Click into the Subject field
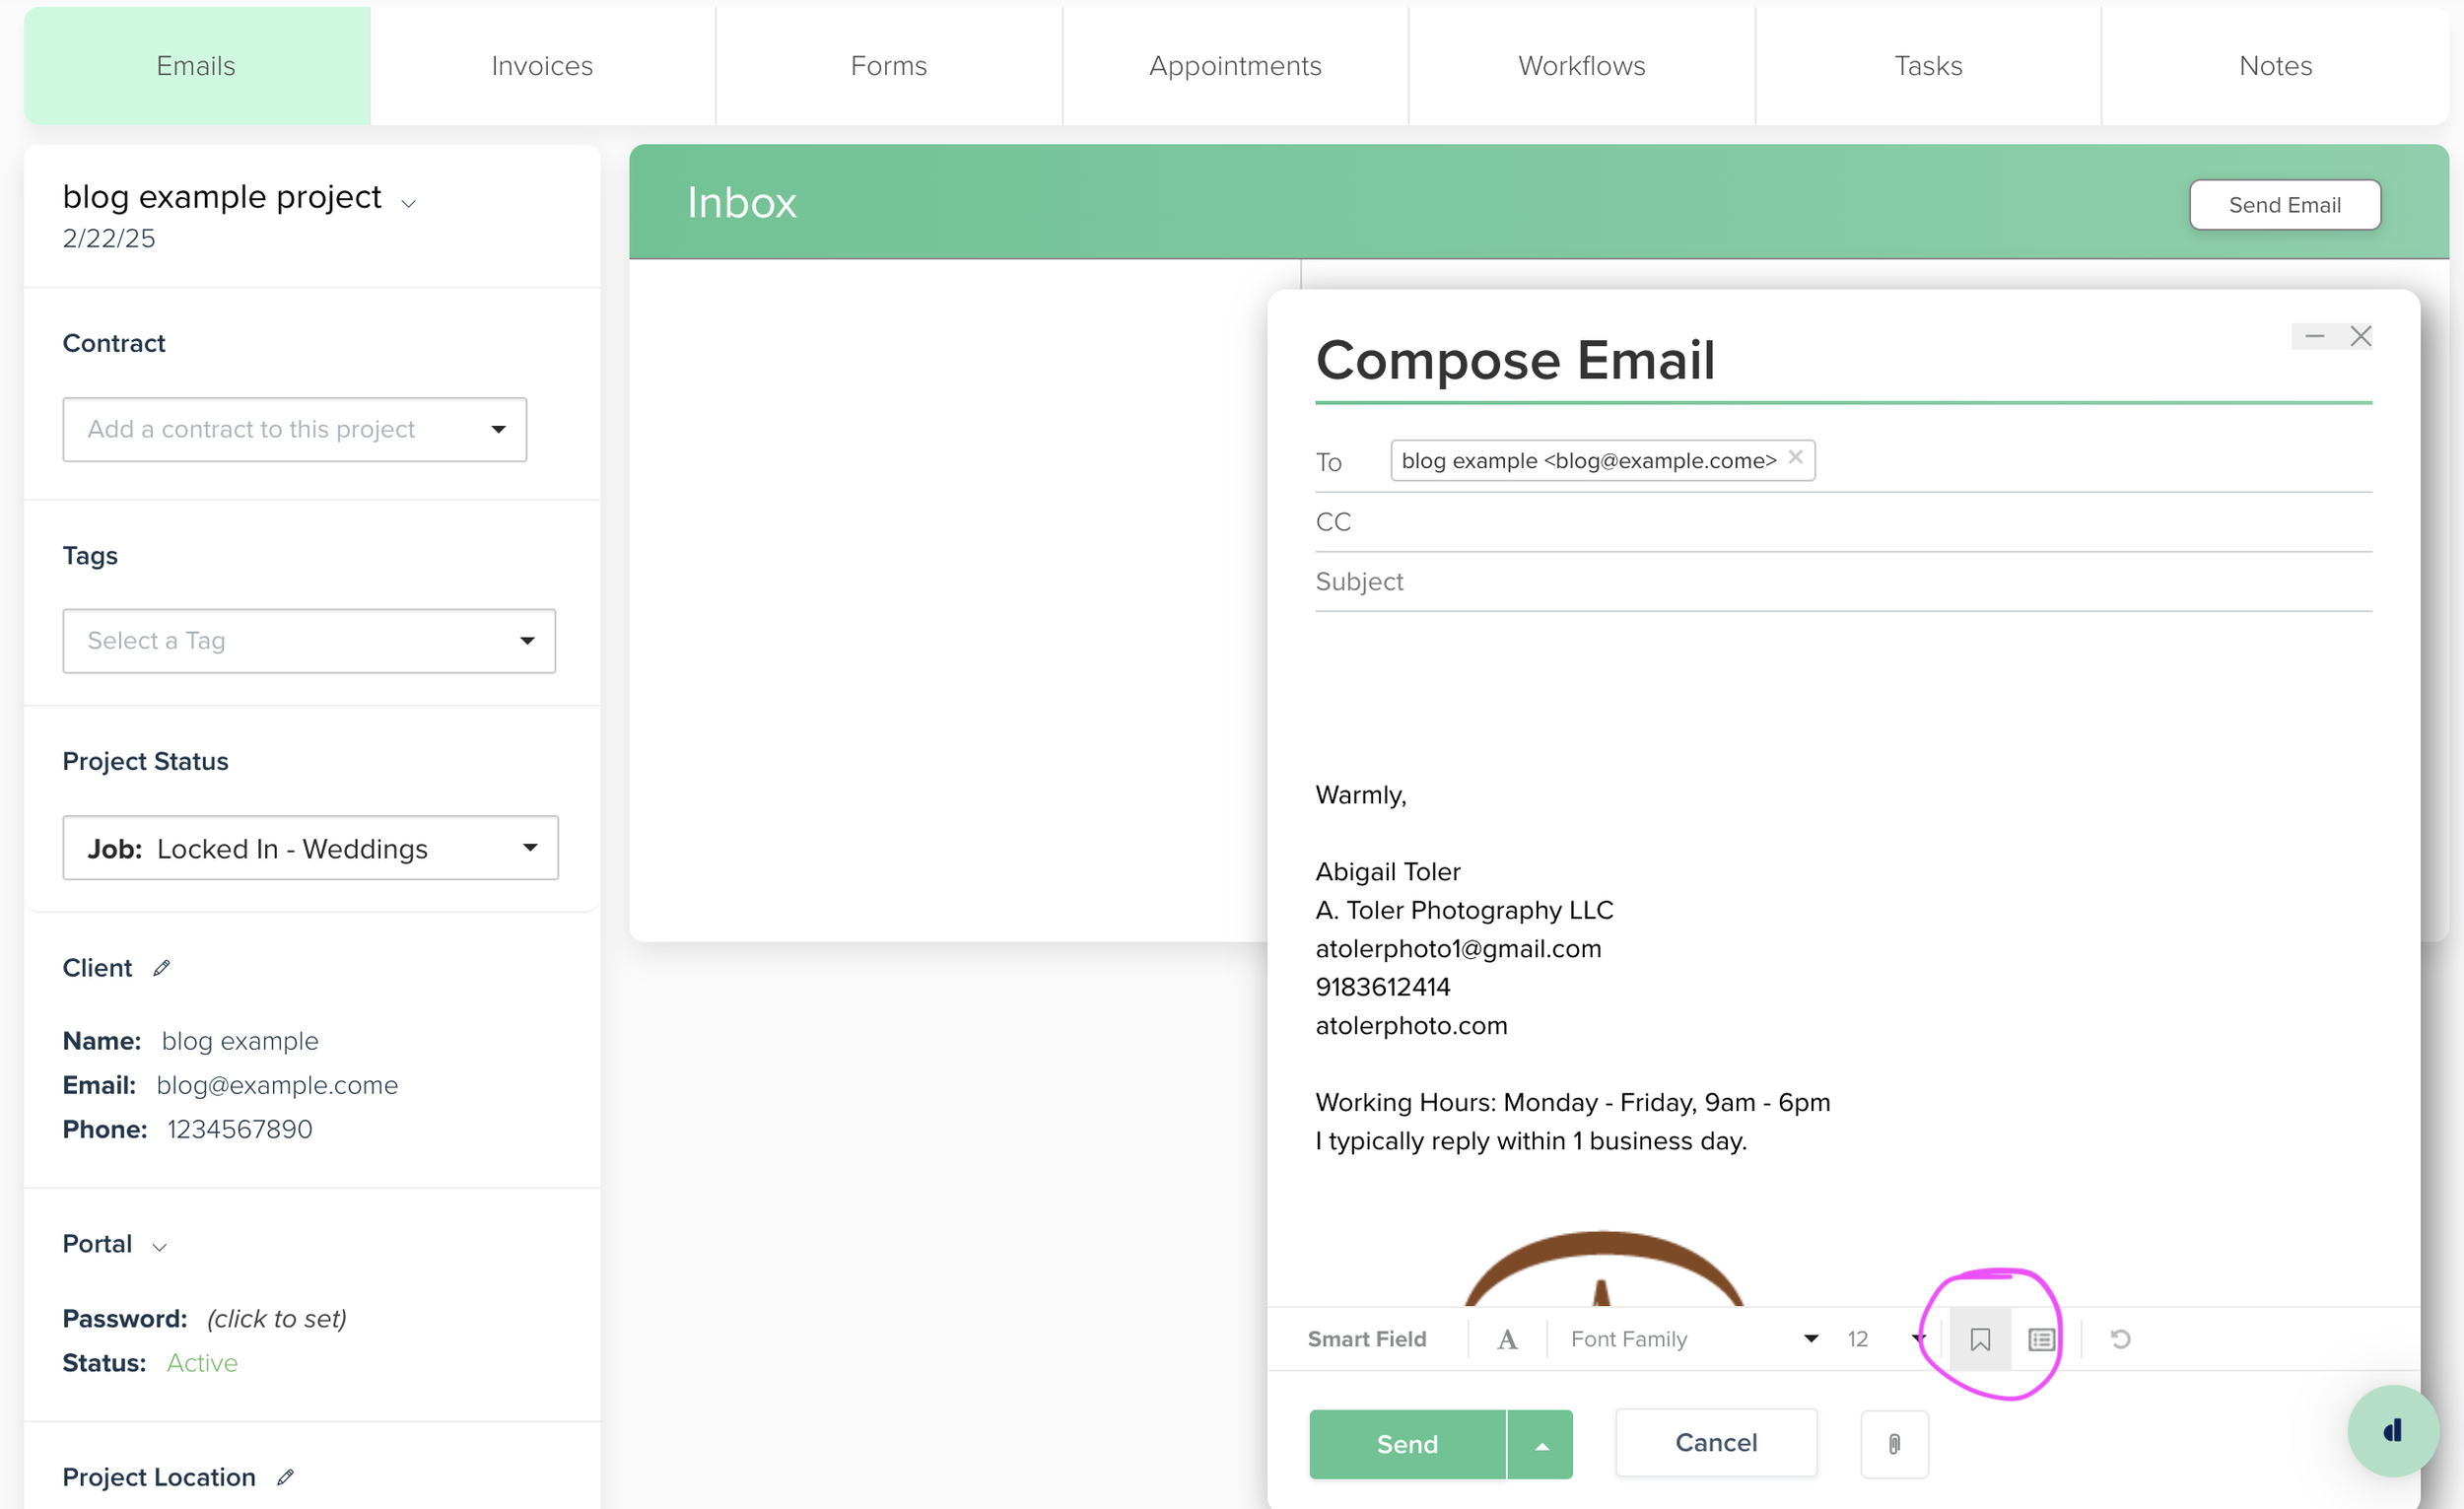The width and height of the screenshot is (2464, 1509). [1842, 581]
